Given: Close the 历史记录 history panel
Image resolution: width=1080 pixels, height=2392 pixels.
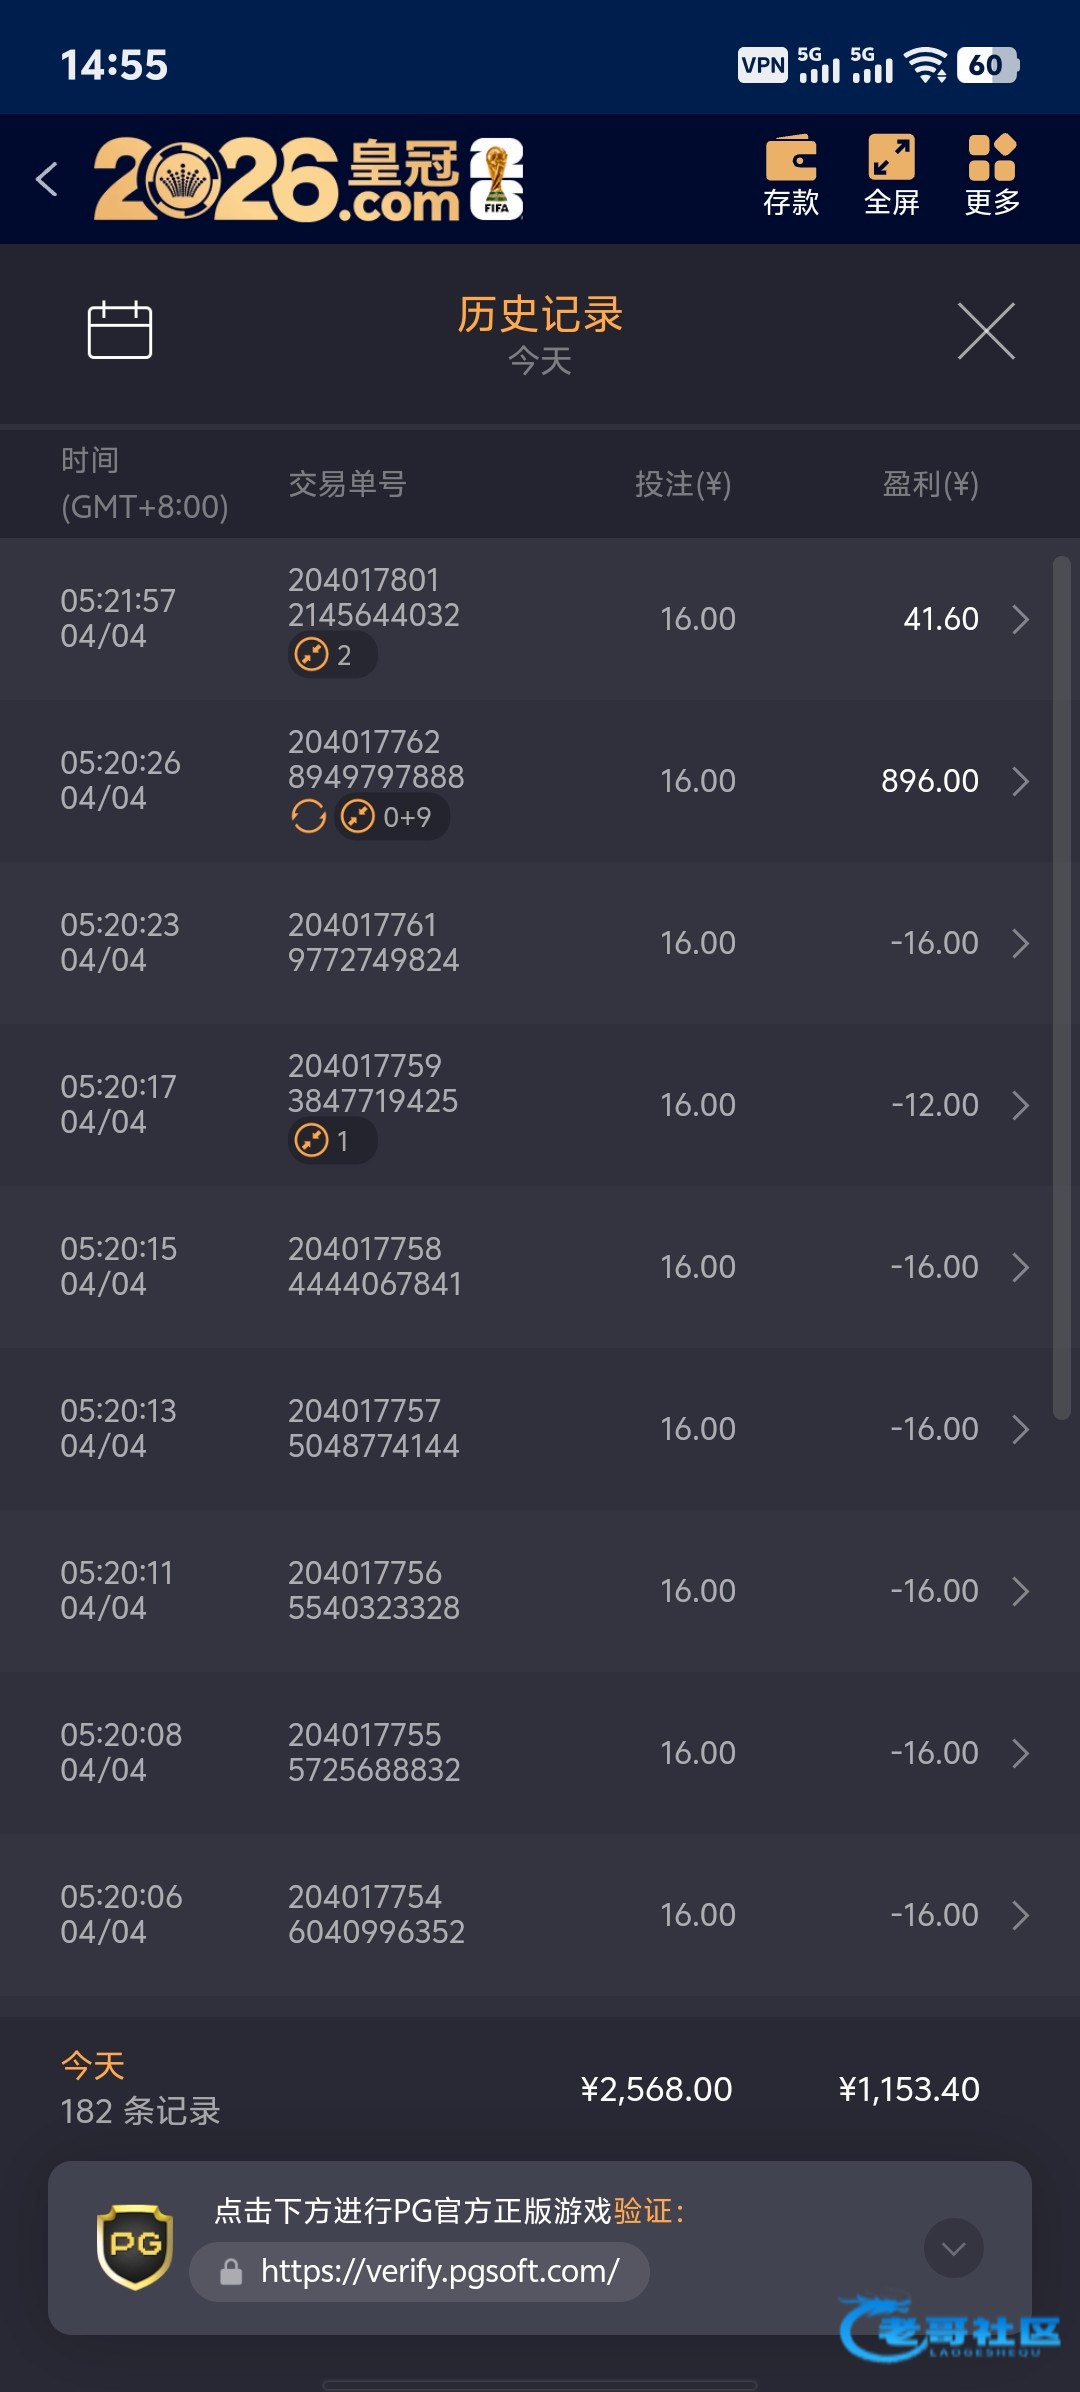Looking at the screenshot, I should coord(986,331).
